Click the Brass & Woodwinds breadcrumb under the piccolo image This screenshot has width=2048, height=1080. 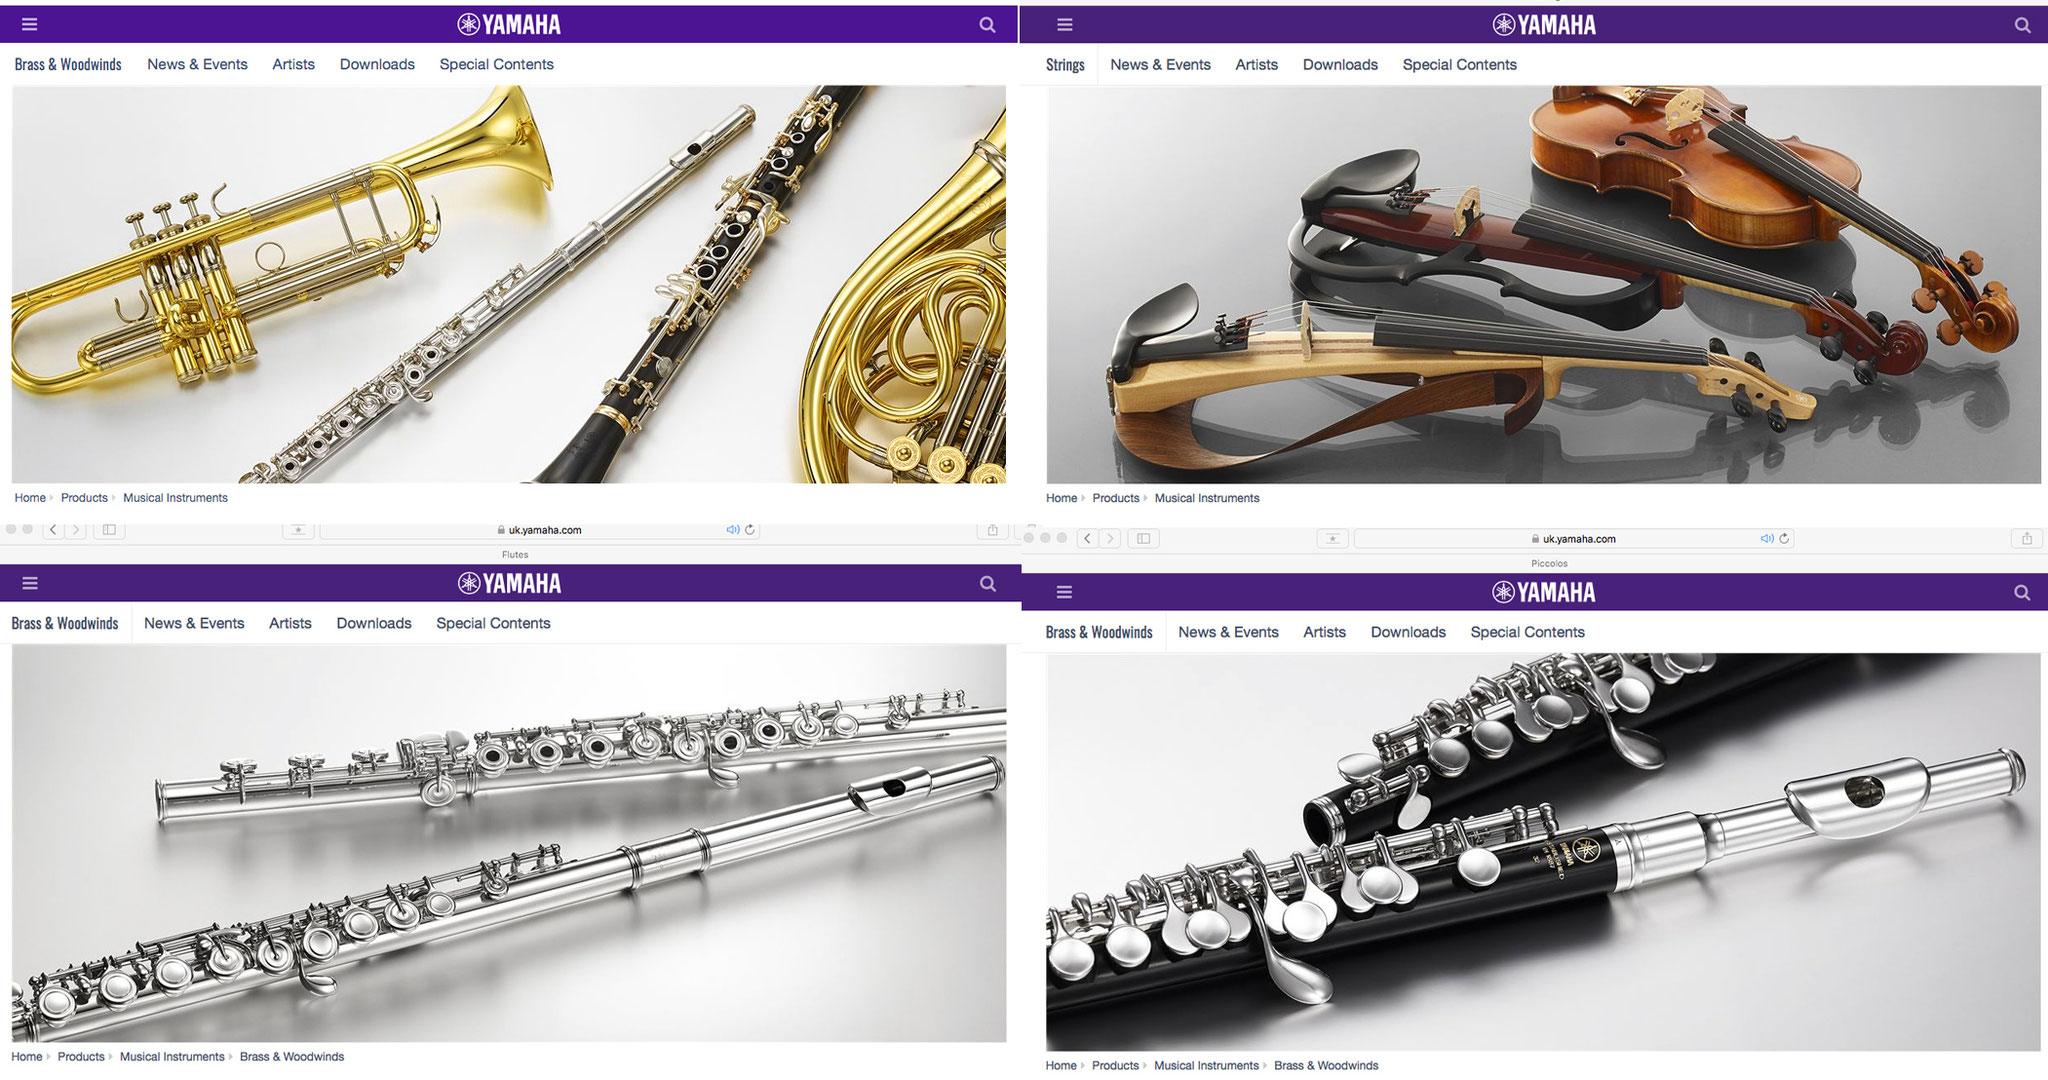1326,1065
